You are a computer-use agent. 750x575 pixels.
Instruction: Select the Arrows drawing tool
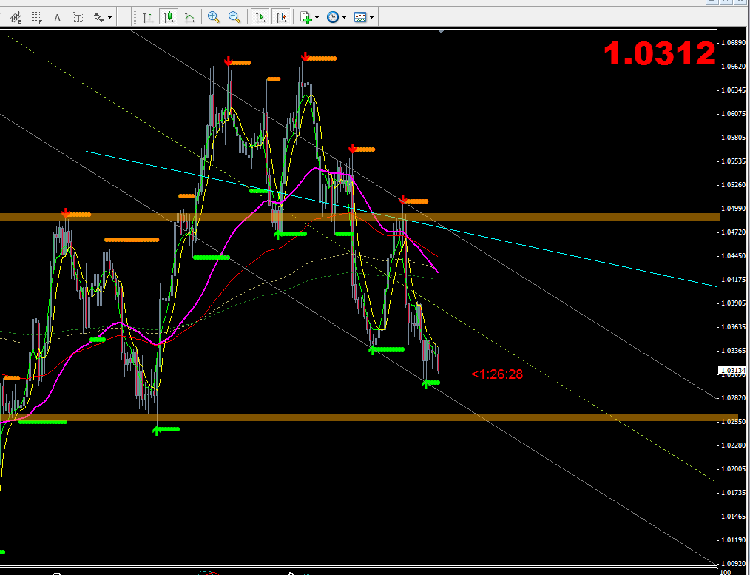(x=99, y=18)
